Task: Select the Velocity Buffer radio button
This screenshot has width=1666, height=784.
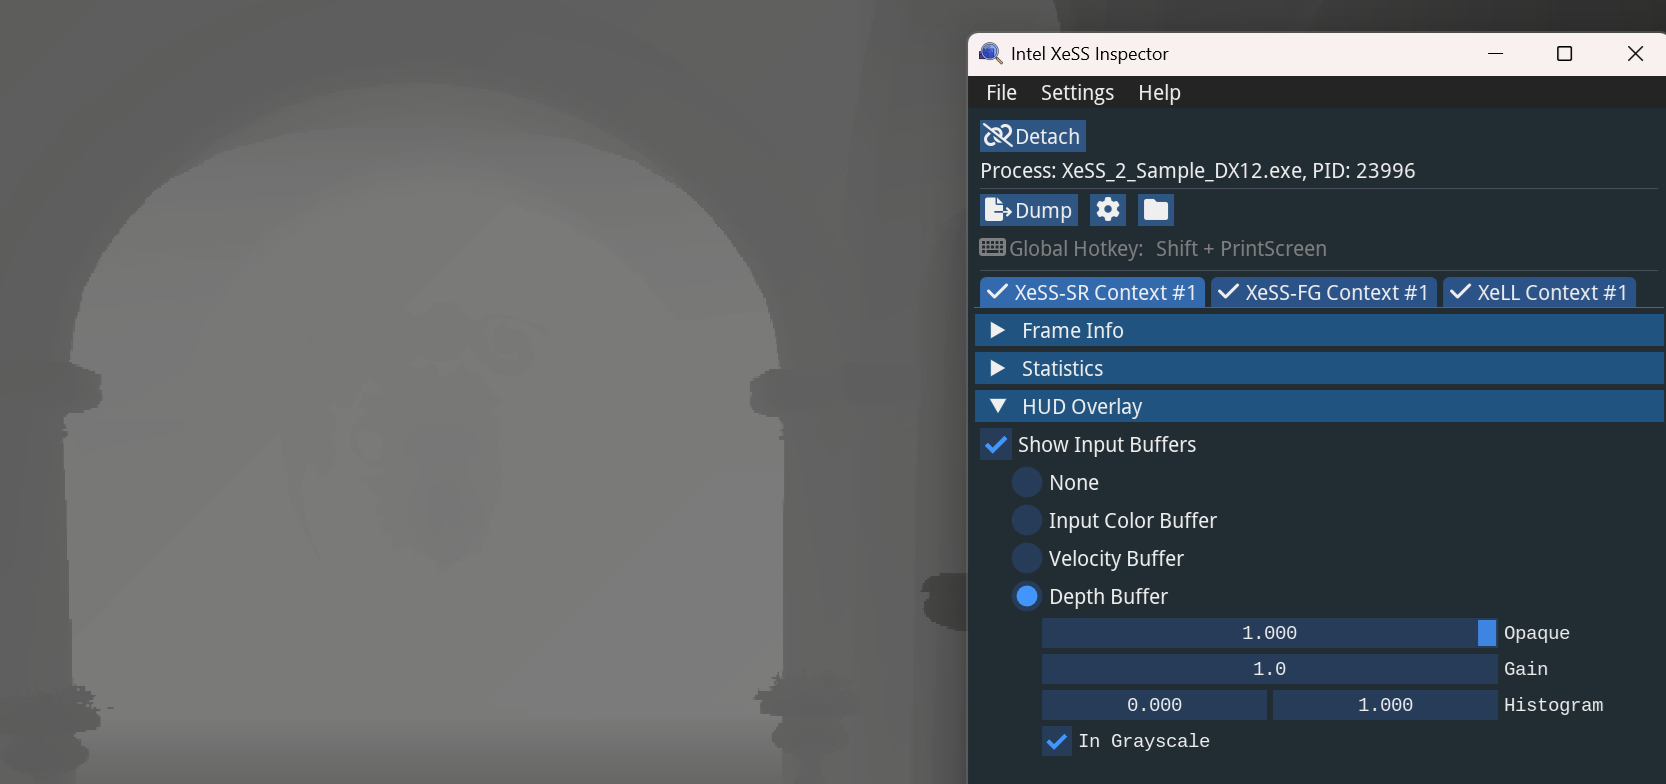Action: pyautogui.click(x=1027, y=558)
